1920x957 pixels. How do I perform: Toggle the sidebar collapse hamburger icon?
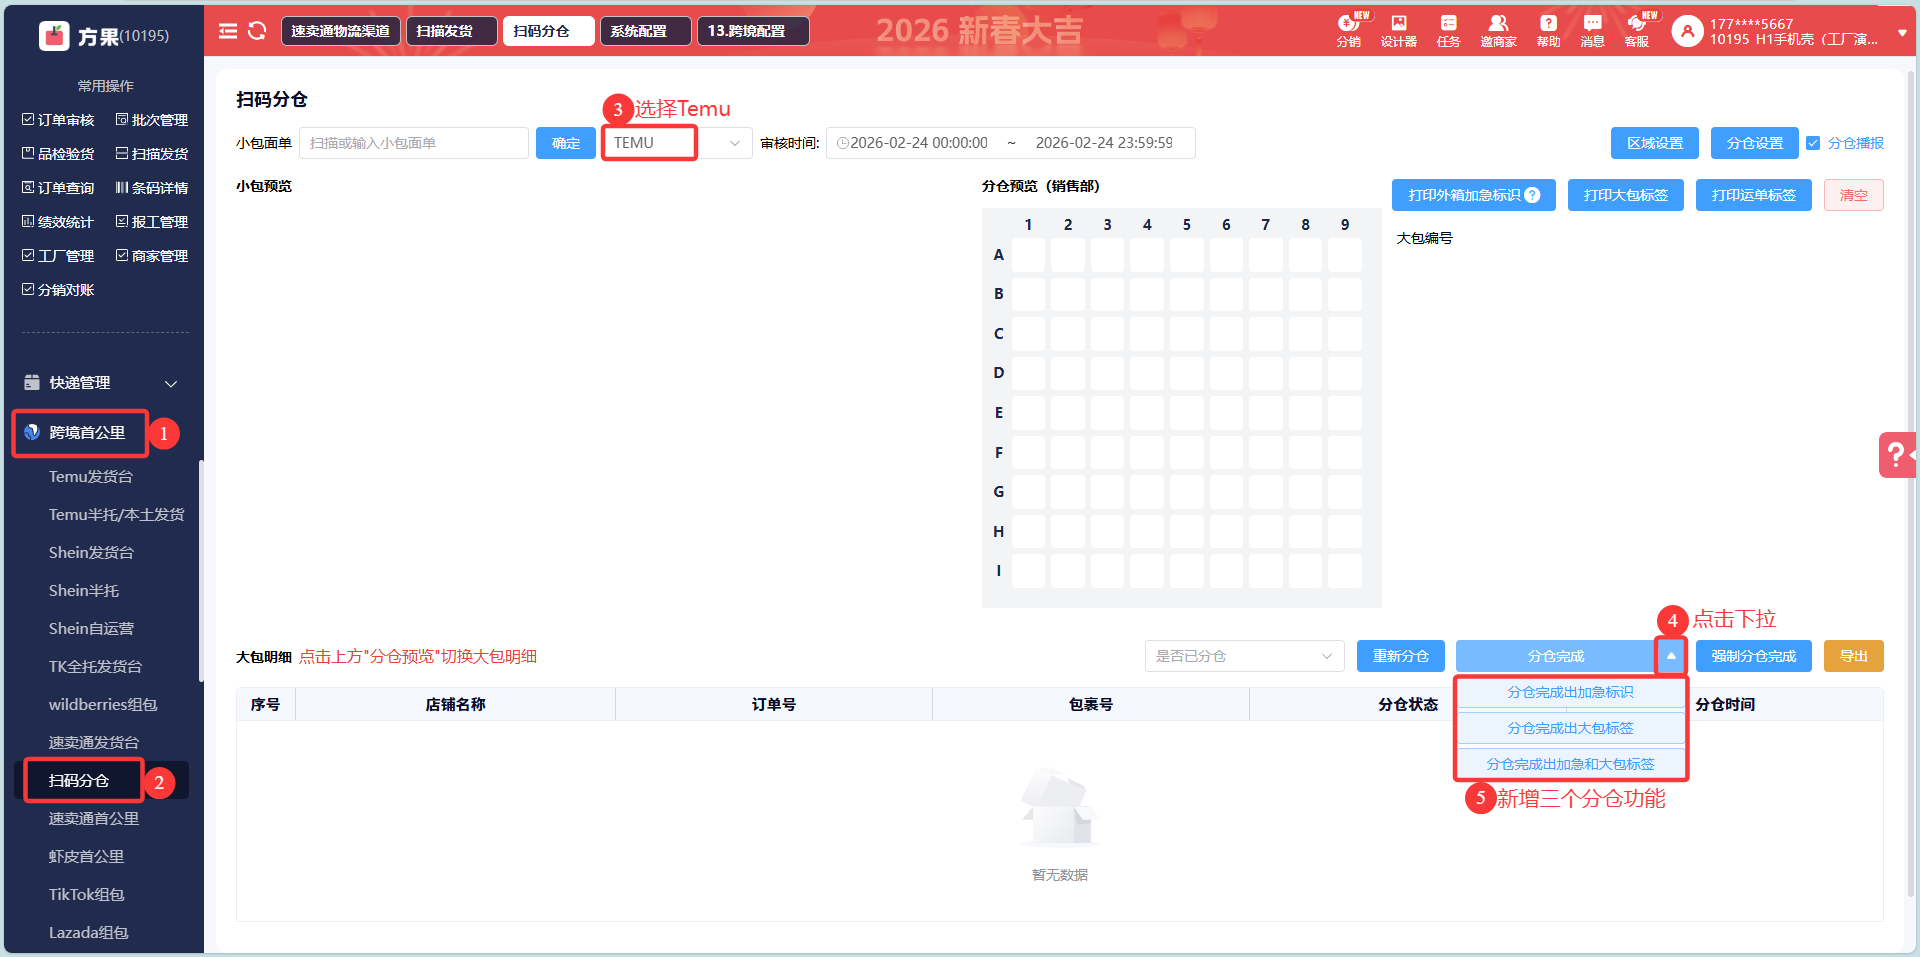coord(228,31)
